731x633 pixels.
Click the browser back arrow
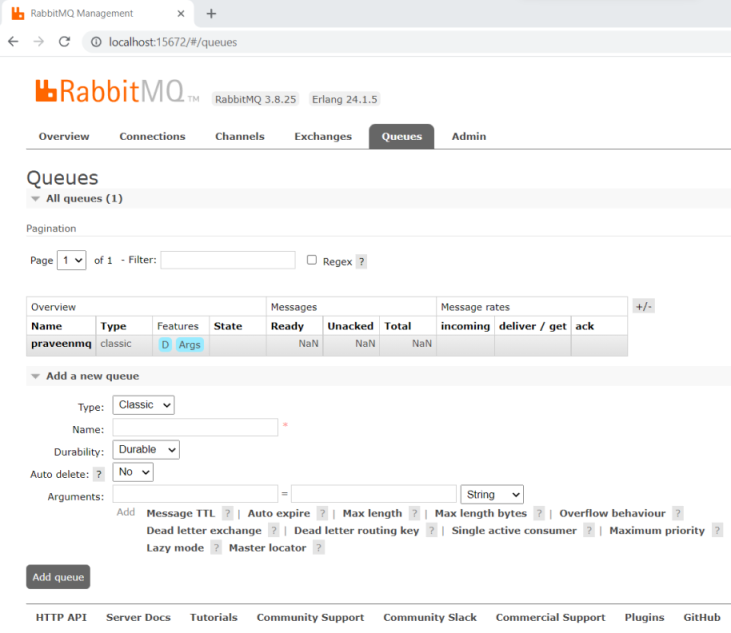coord(13,42)
